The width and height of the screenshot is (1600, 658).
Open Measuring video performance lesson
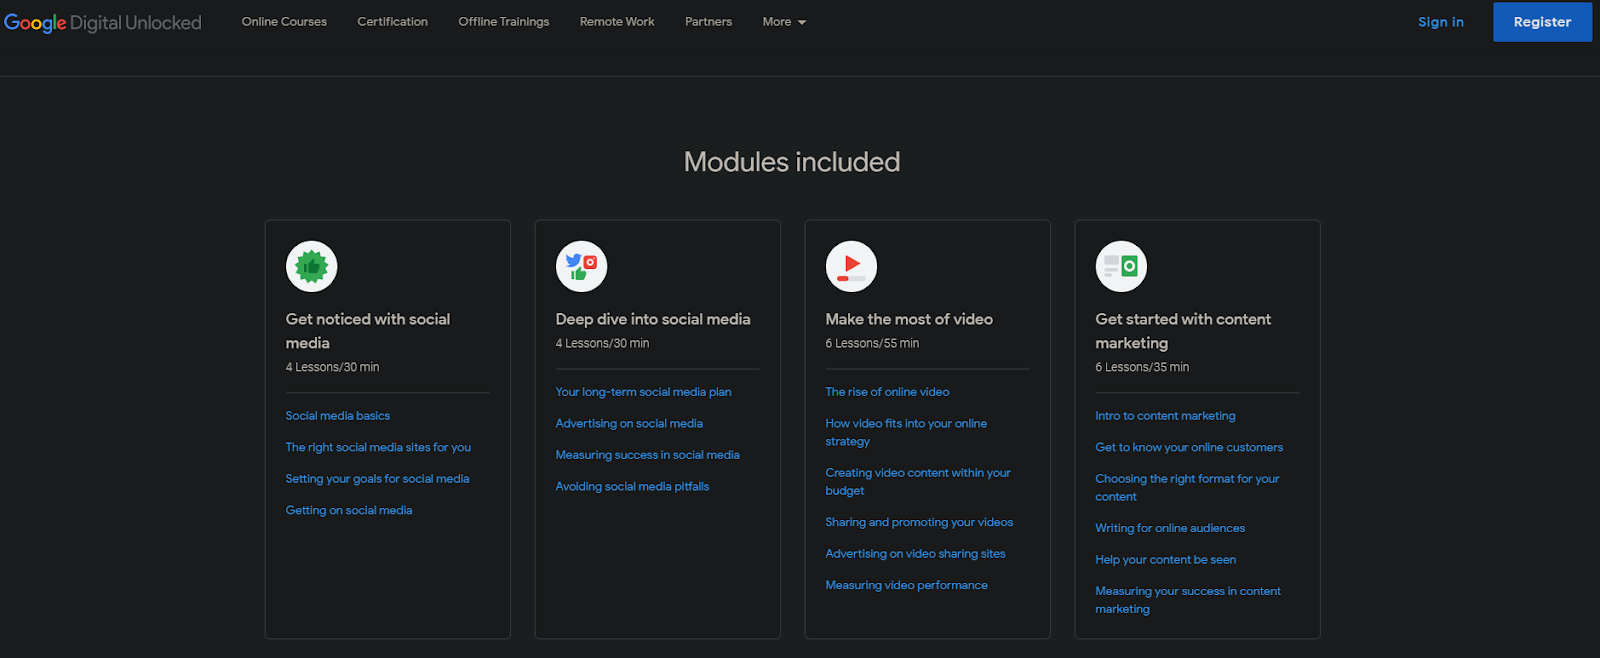tap(906, 586)
